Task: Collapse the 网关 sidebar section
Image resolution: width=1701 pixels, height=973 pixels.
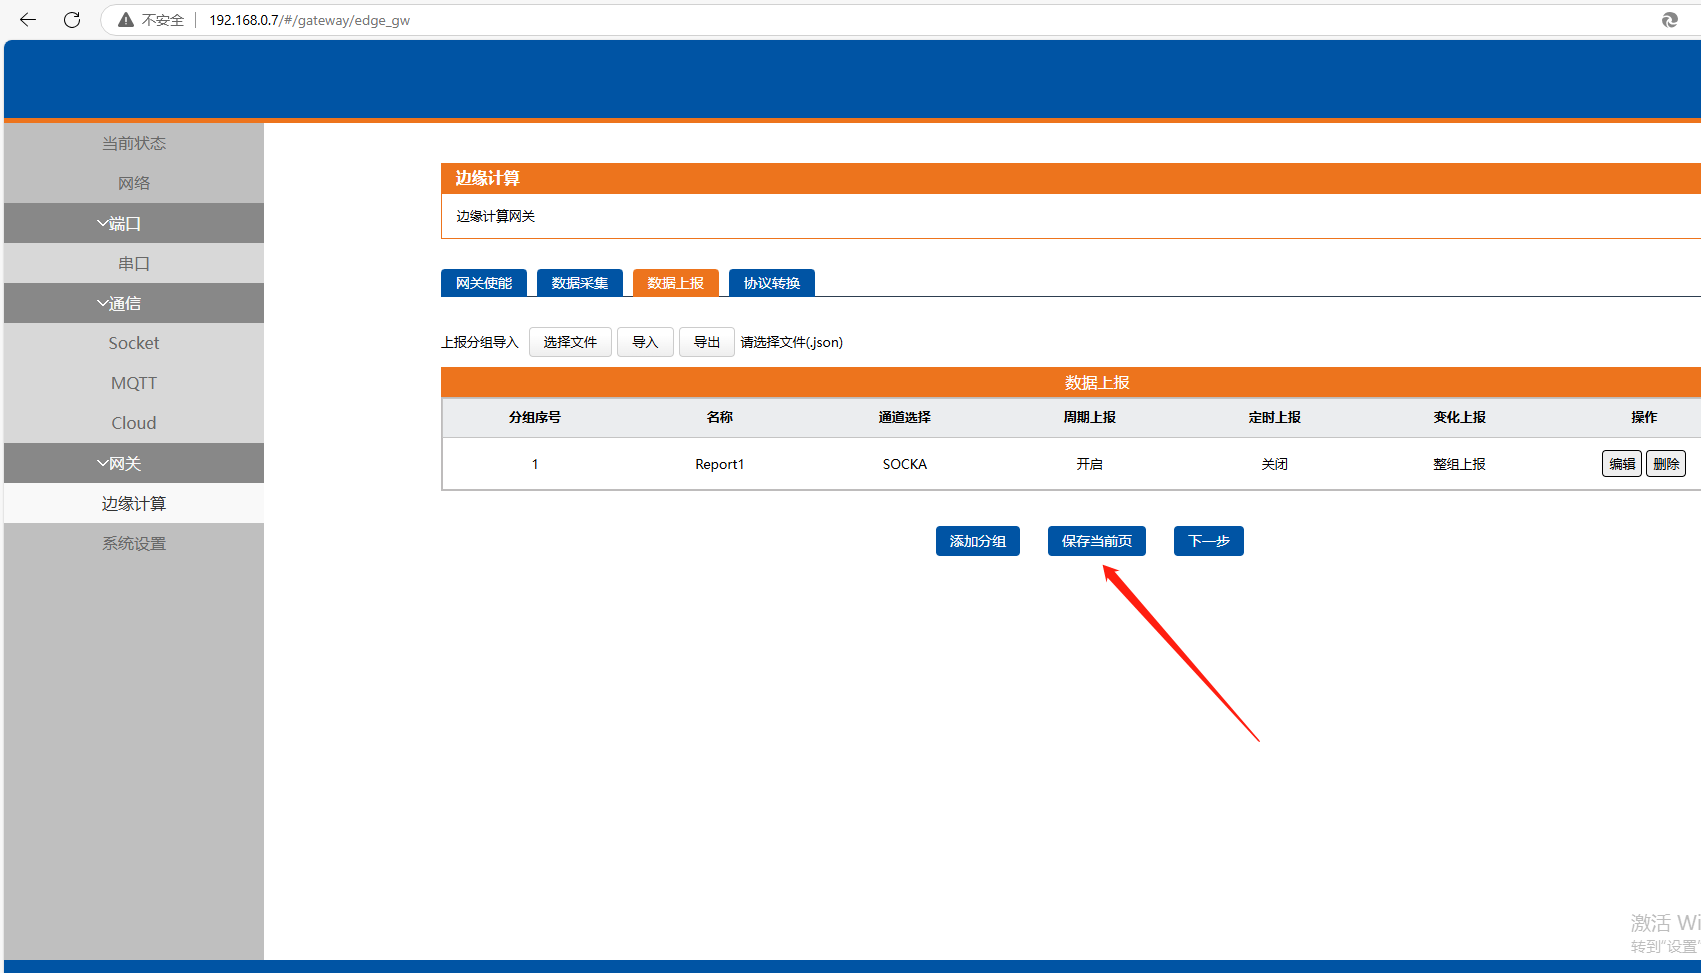Action: click(133, 463)
